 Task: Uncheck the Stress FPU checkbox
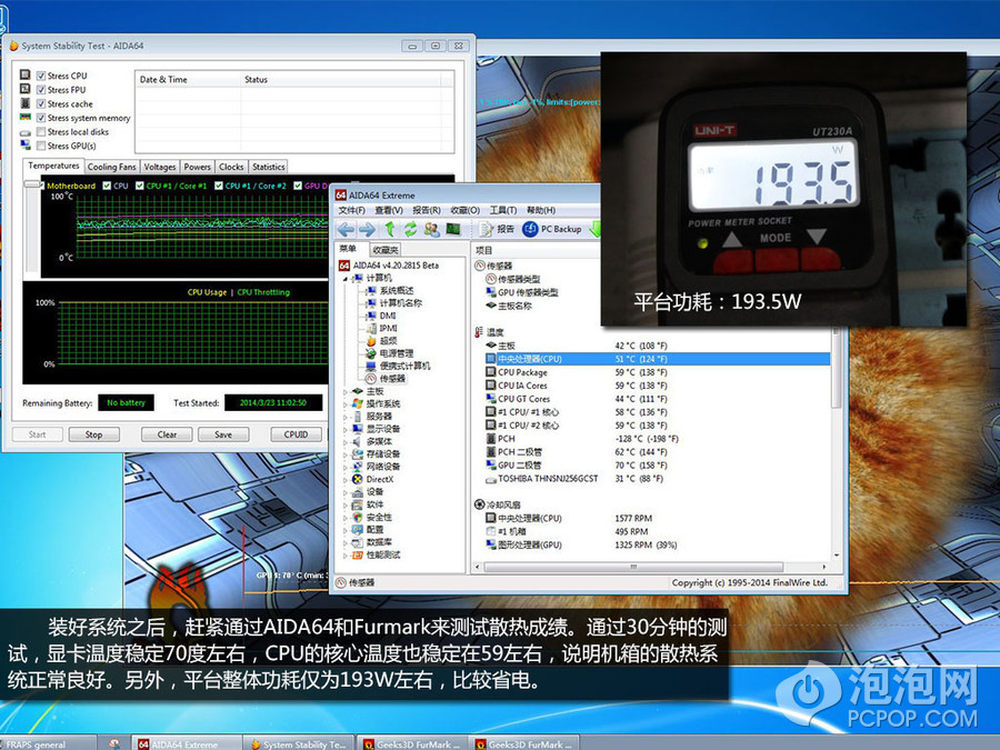41,90
